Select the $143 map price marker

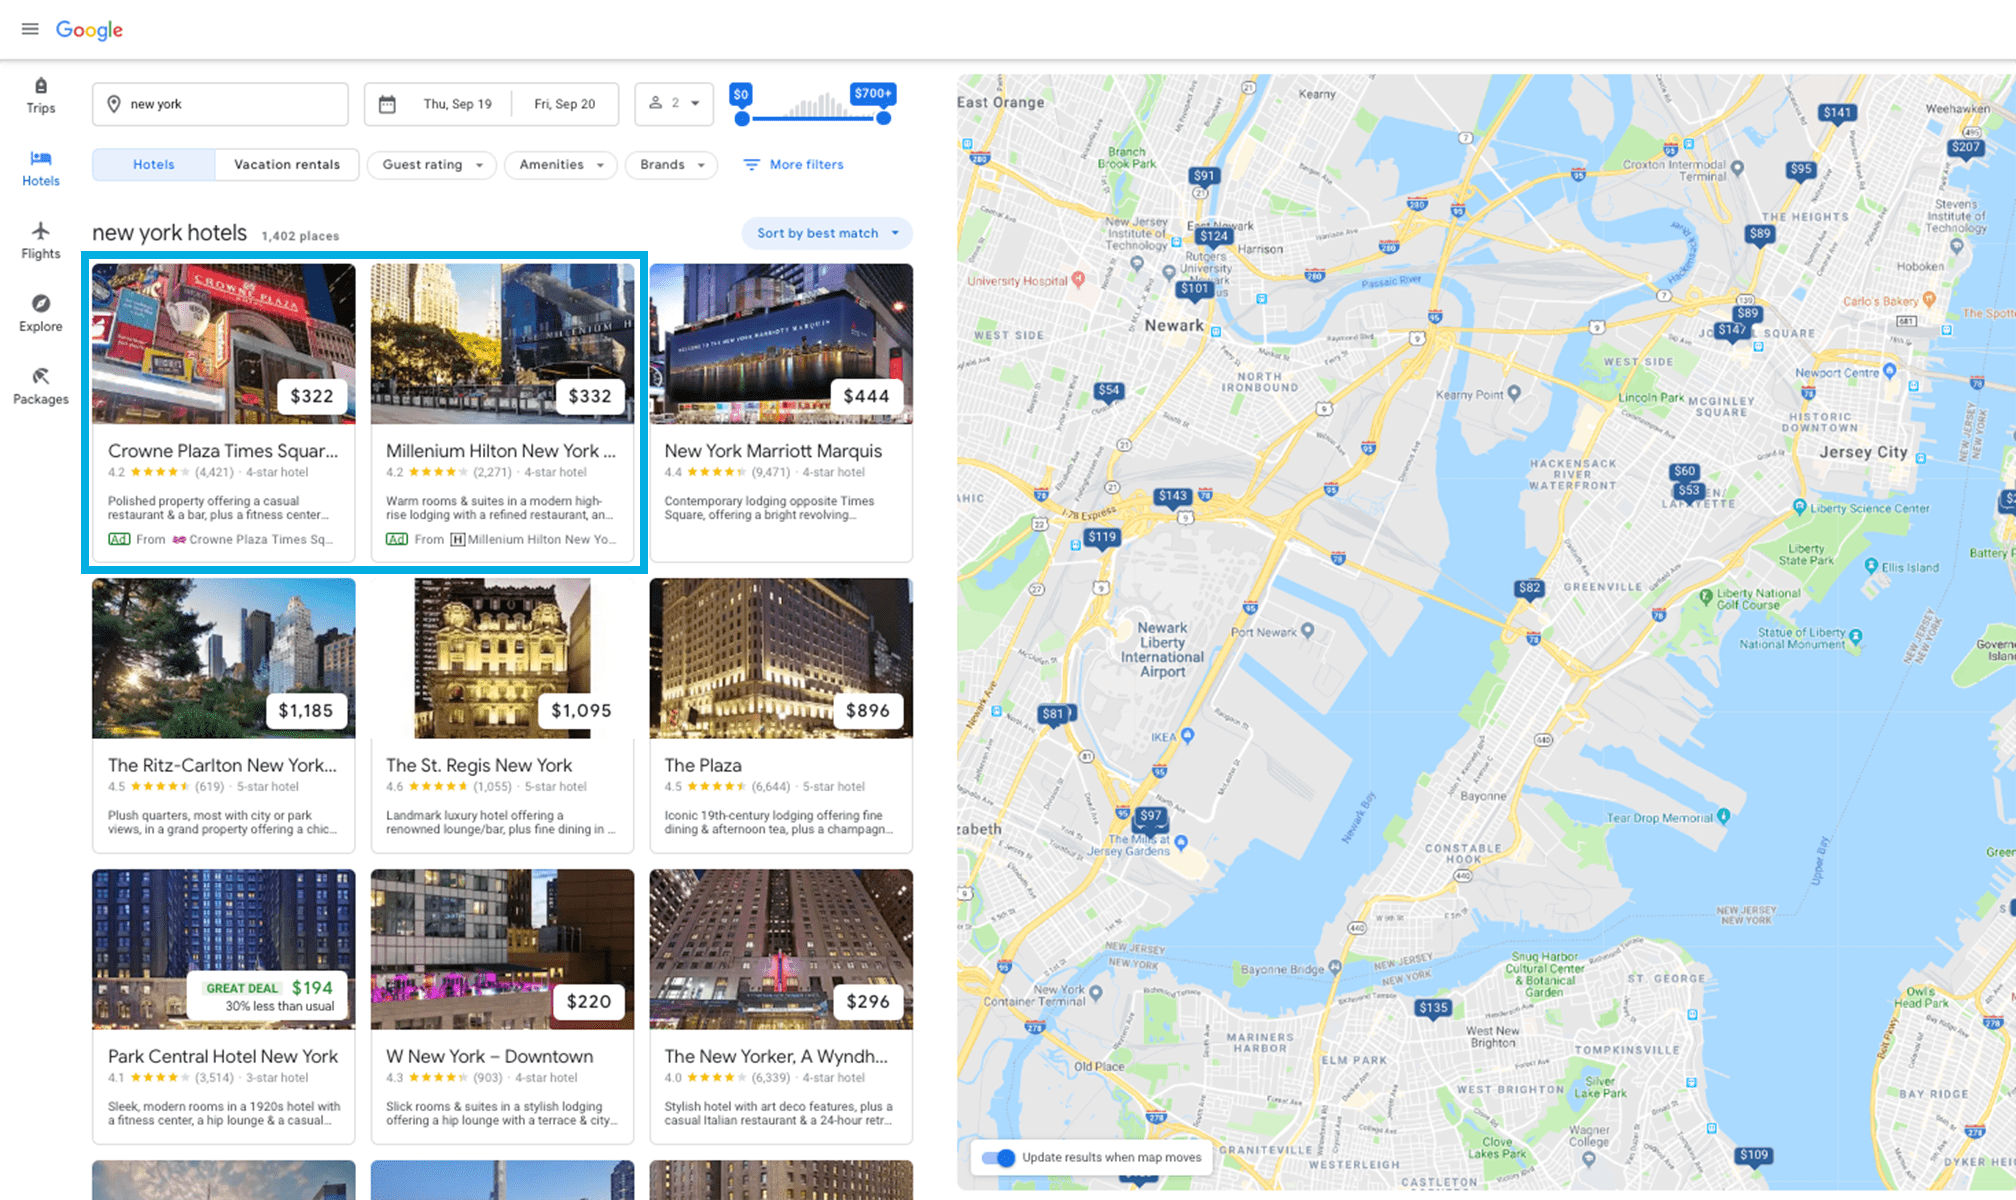1172,496
